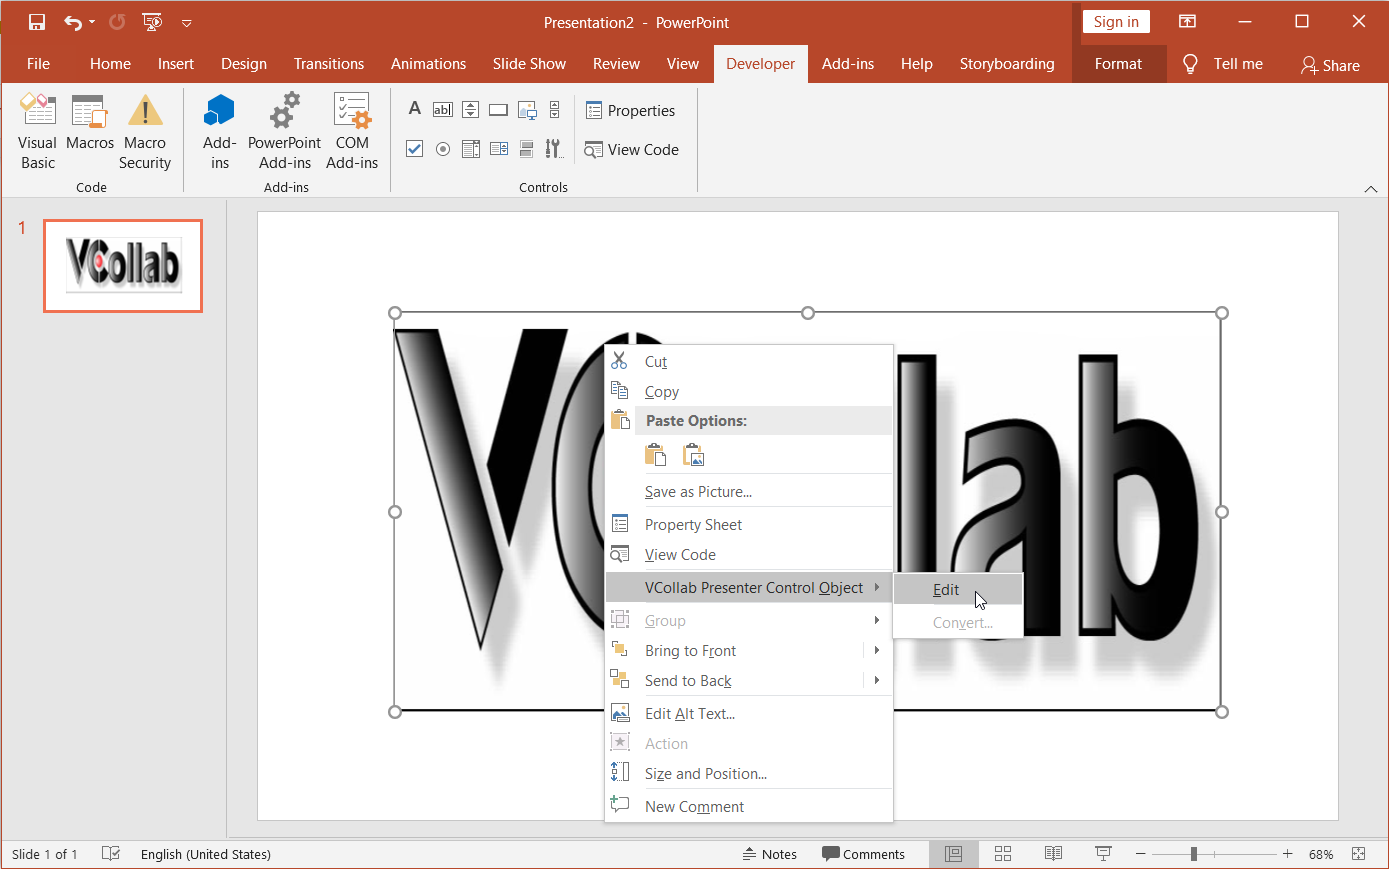
Task: Open spell check status icon
Action: point(111,853)
